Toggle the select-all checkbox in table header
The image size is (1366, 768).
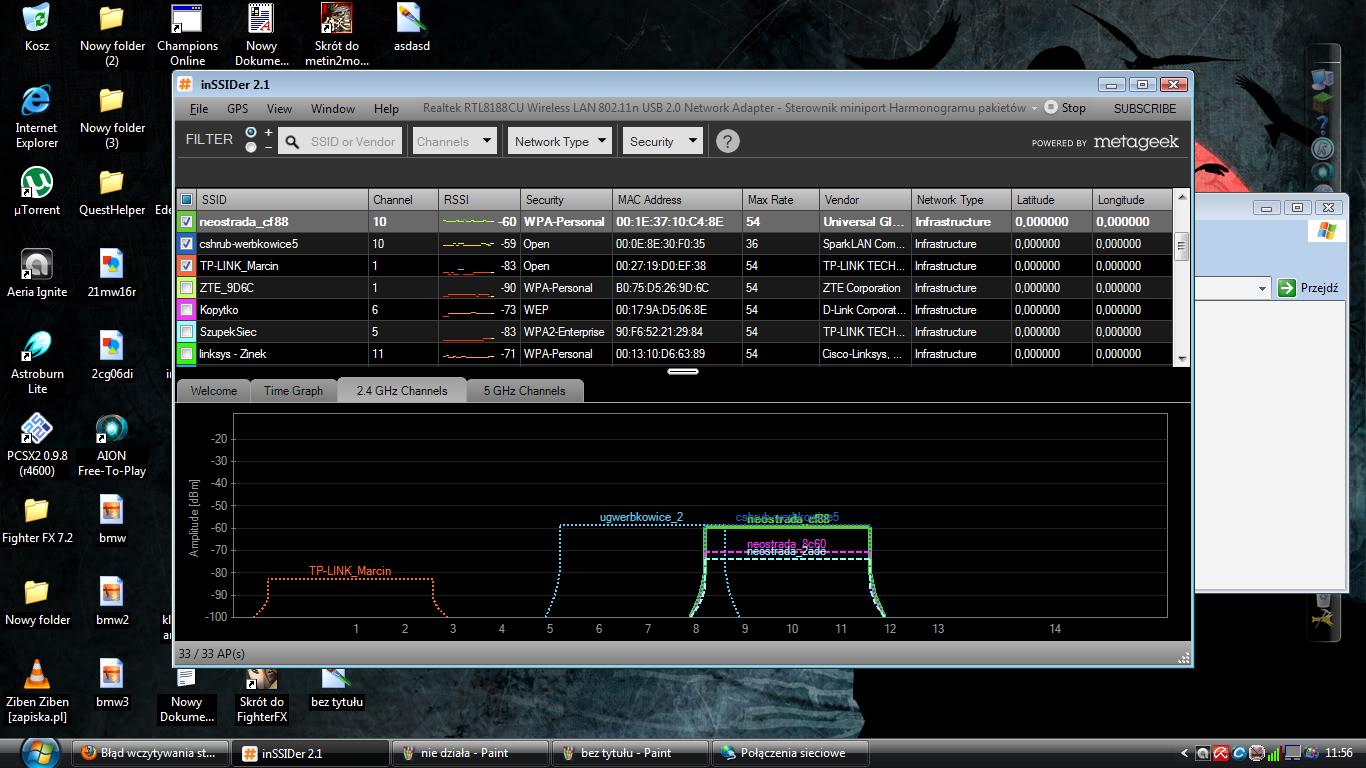[187, 200]
